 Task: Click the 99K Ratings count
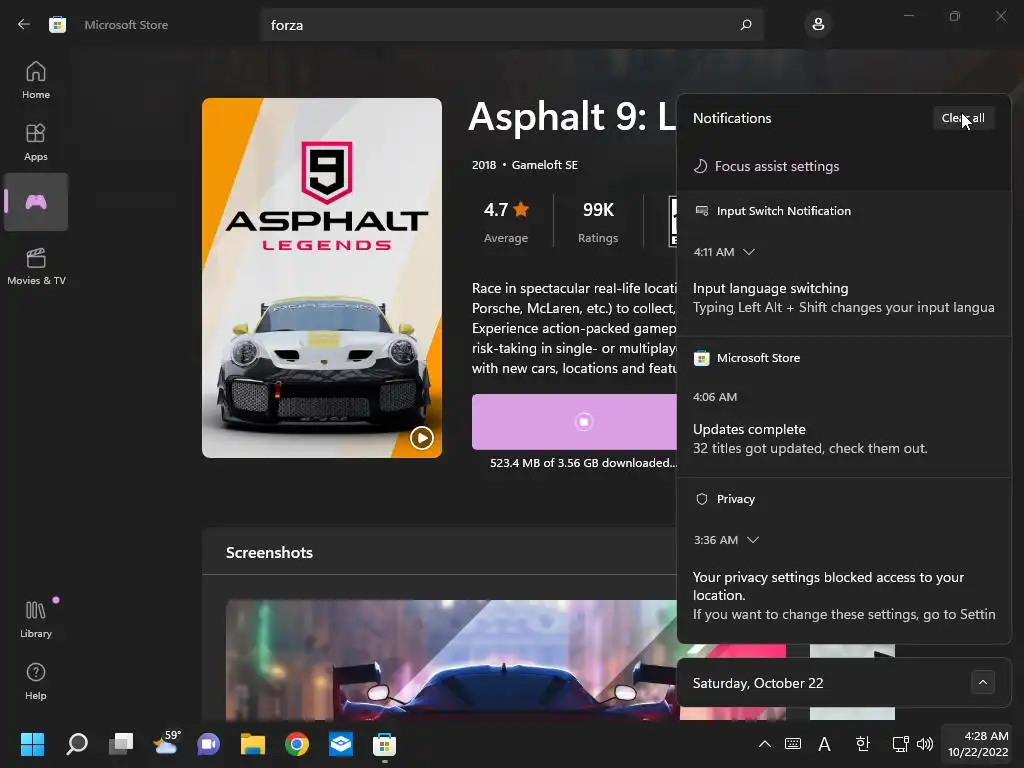[598, 222]
